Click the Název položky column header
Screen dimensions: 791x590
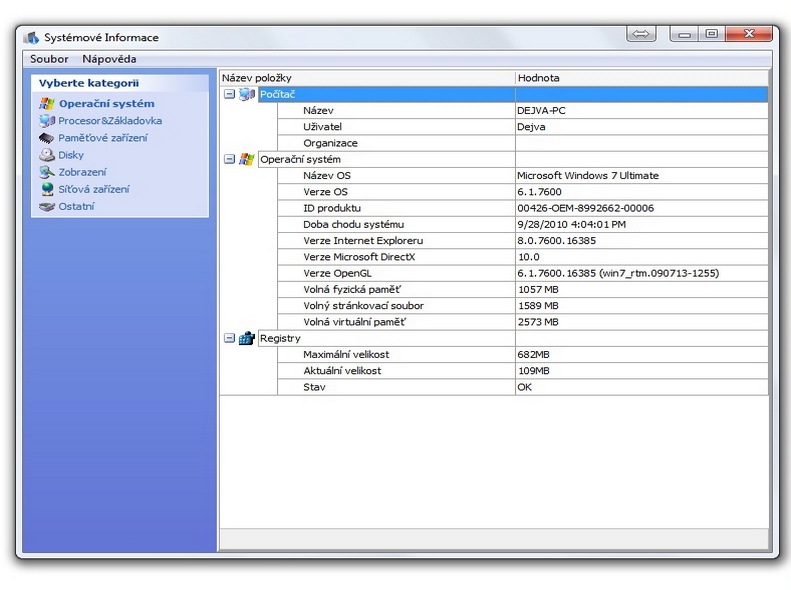pyautogui.click(x=367, y=78)
